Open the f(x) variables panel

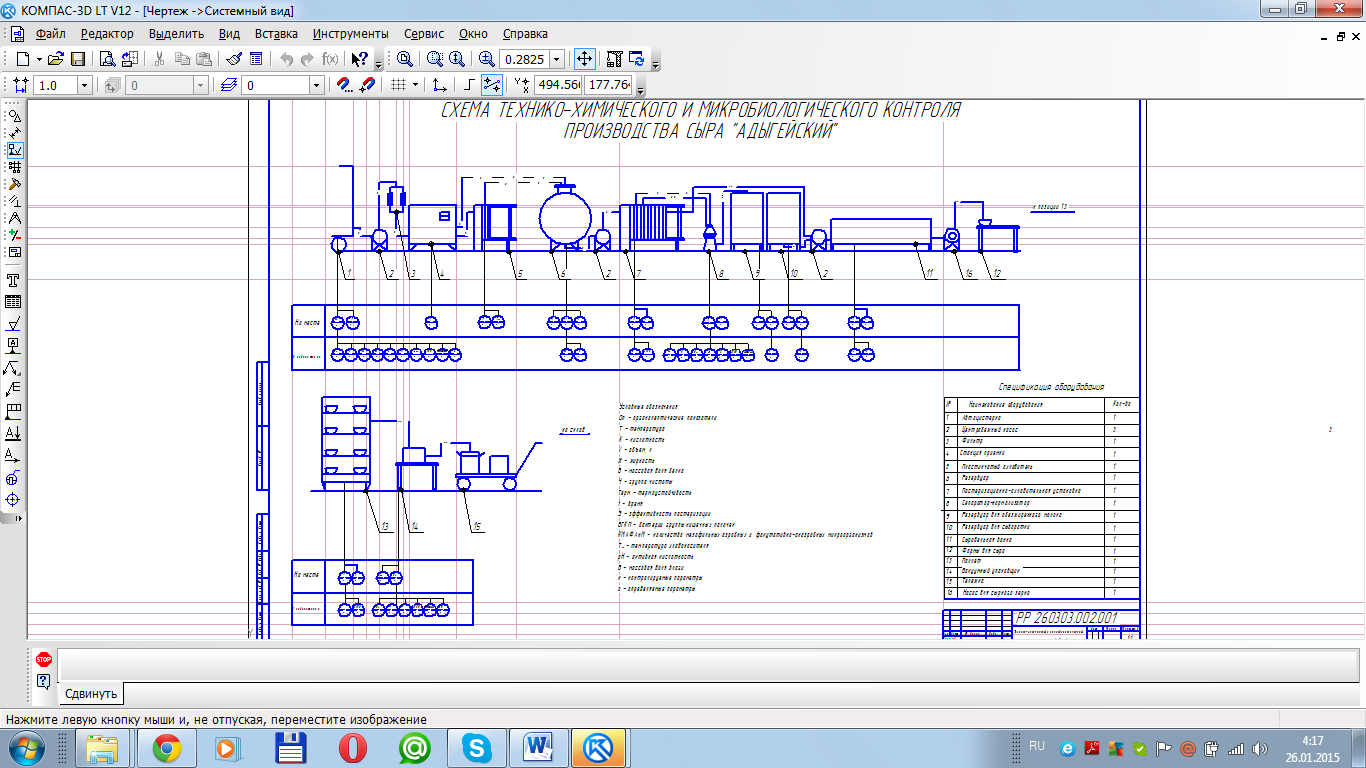coord(330,59)
